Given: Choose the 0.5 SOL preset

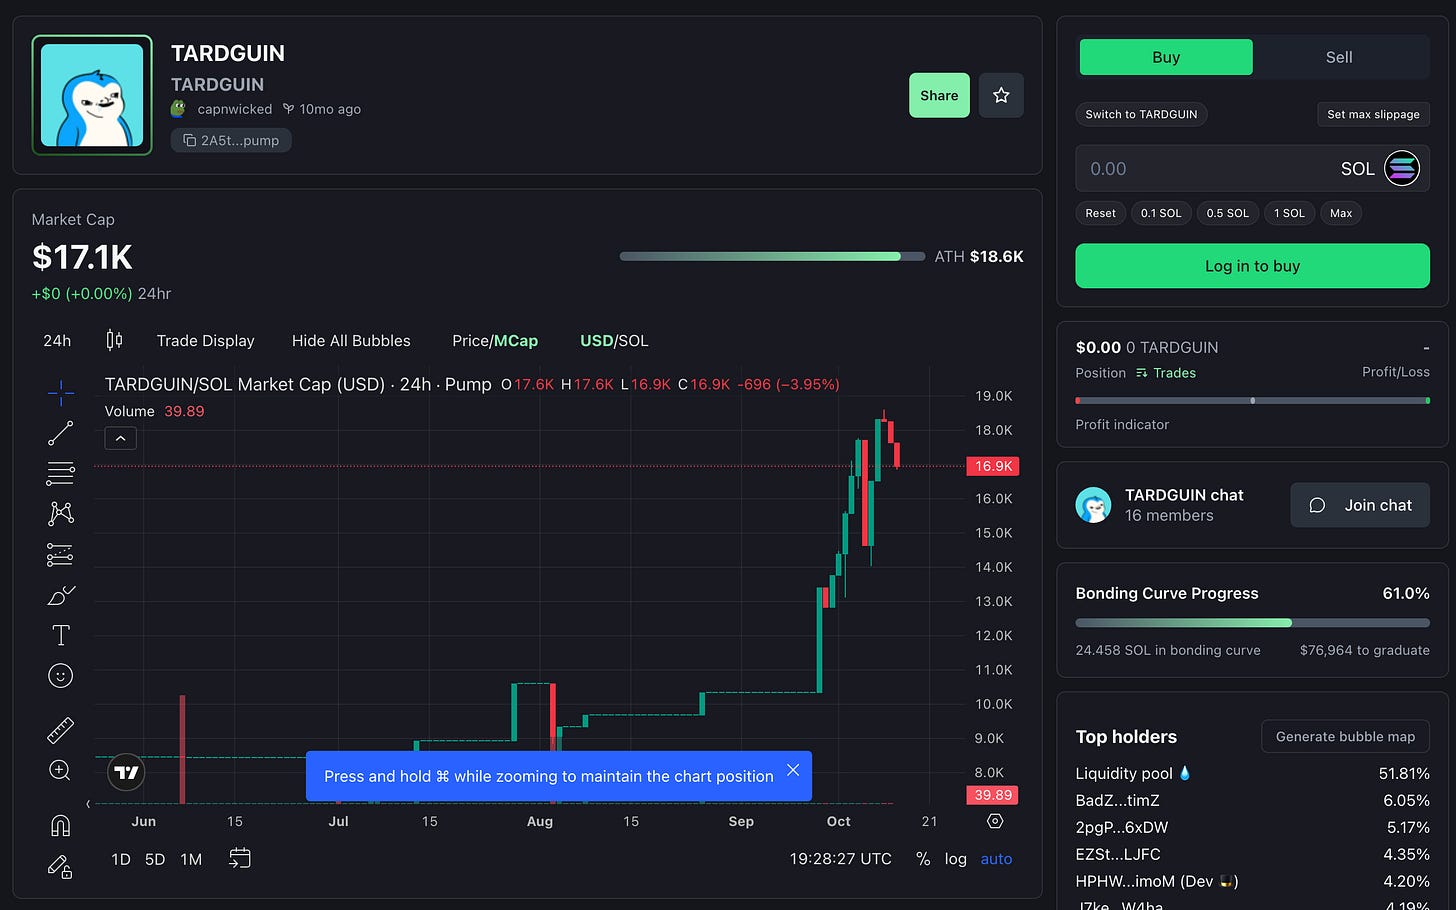Looking at the screenshot, I should pos(1227,213).
